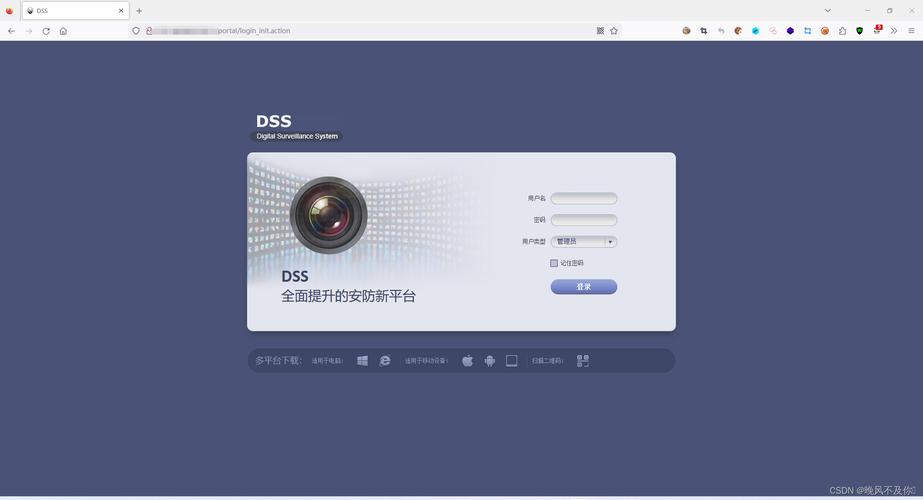Show more toolbar items via overflow chevron
923x500 pixels.
[x=894, y=31]
